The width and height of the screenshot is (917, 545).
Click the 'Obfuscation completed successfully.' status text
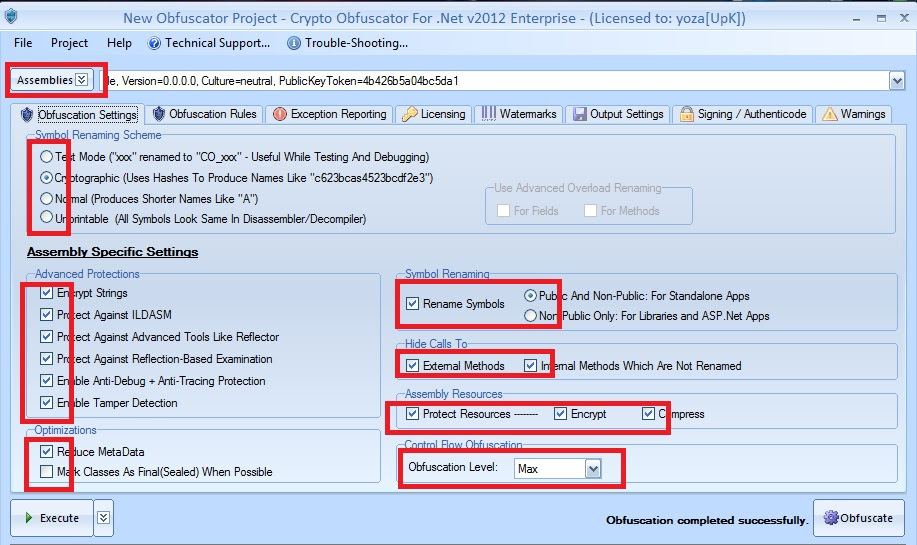[x=706, y=520]
